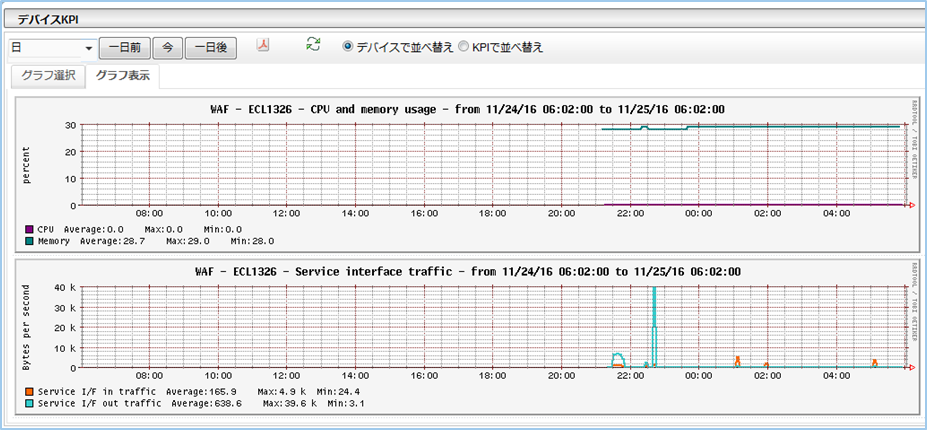Click the Memory Max:29.0 value

(x=187, y=241)
